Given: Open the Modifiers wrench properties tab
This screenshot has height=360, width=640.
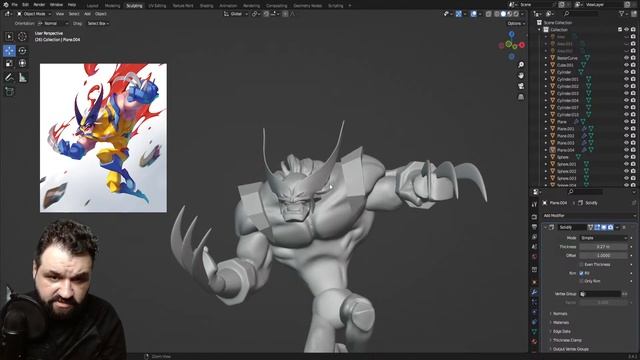Looking at the screenshot, I should click(534, 292).
